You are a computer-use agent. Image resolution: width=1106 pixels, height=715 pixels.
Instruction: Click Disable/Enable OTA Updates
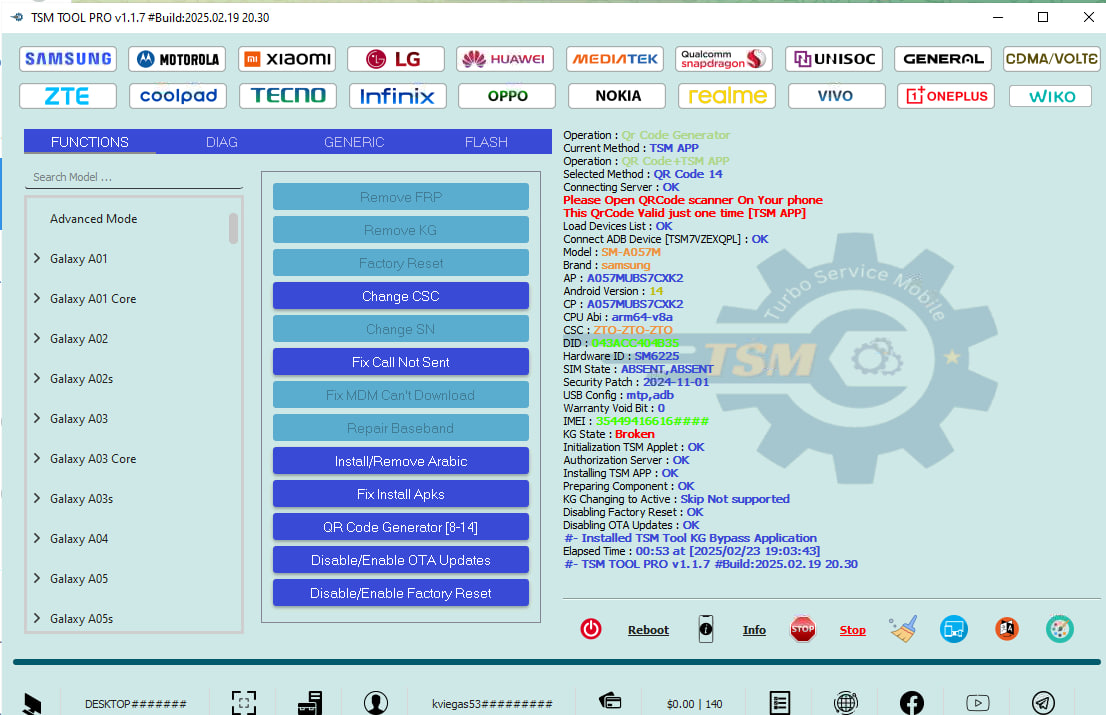pyautogui.click(x=400, y=559)
